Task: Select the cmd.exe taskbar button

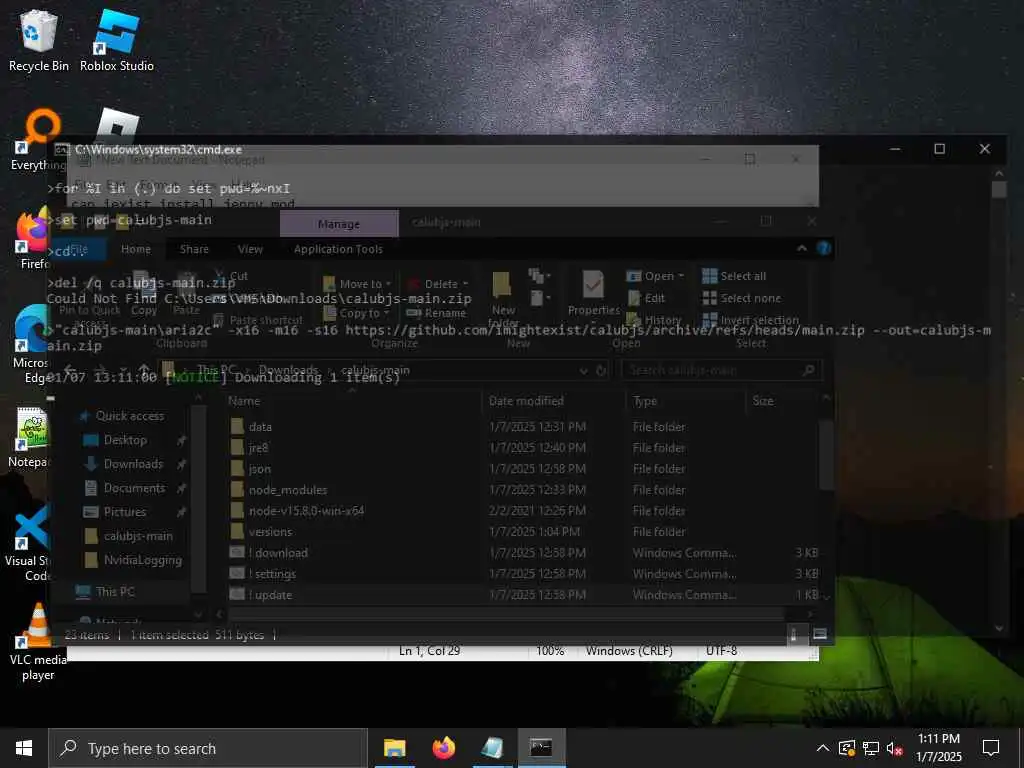Action: (541, 748)
